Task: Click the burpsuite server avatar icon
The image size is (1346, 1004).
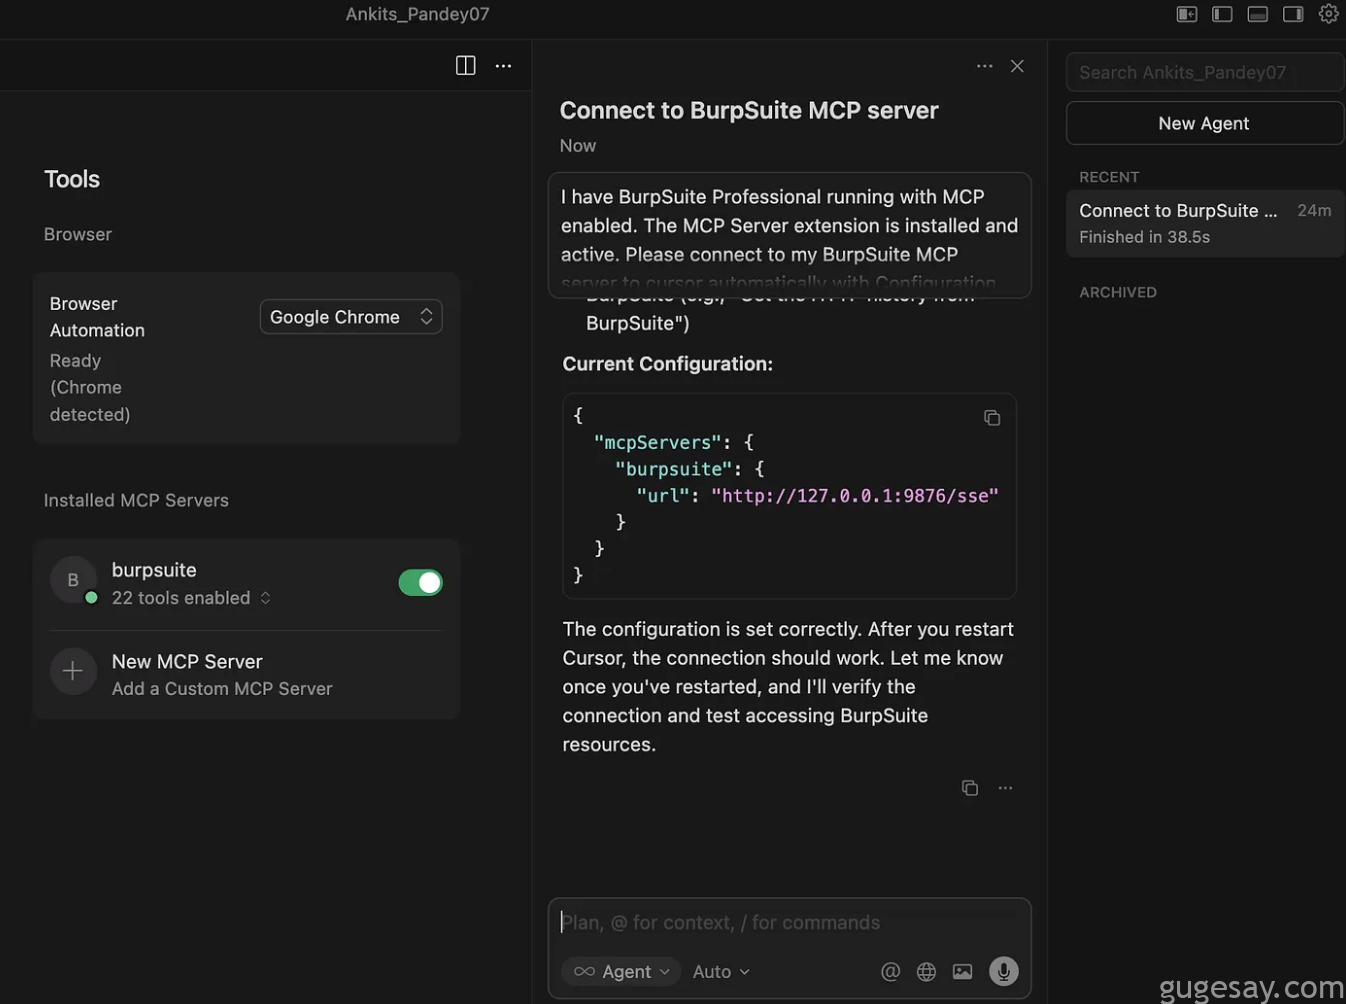Action: tap(73, 580)
